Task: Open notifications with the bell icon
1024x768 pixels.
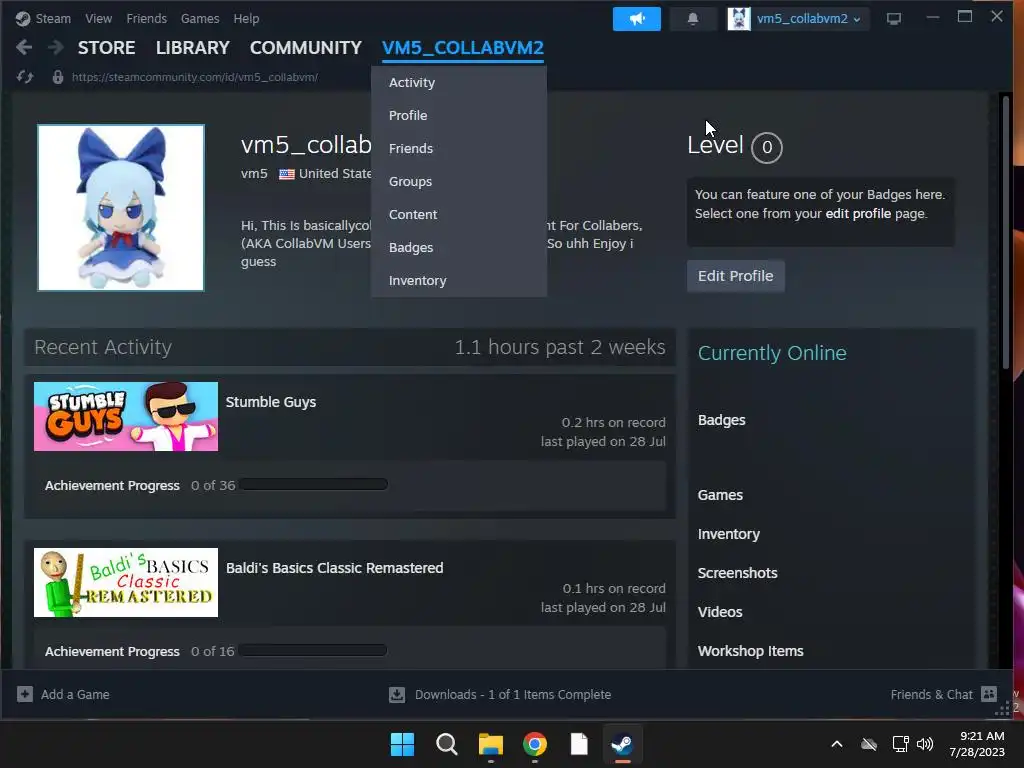Action: [x=692, y=19]
